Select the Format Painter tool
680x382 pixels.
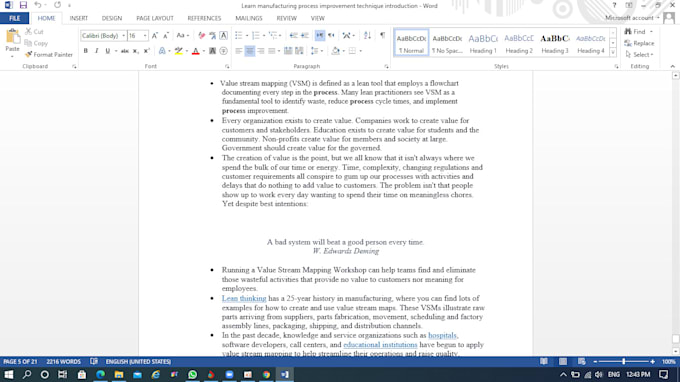click(49, 55)
